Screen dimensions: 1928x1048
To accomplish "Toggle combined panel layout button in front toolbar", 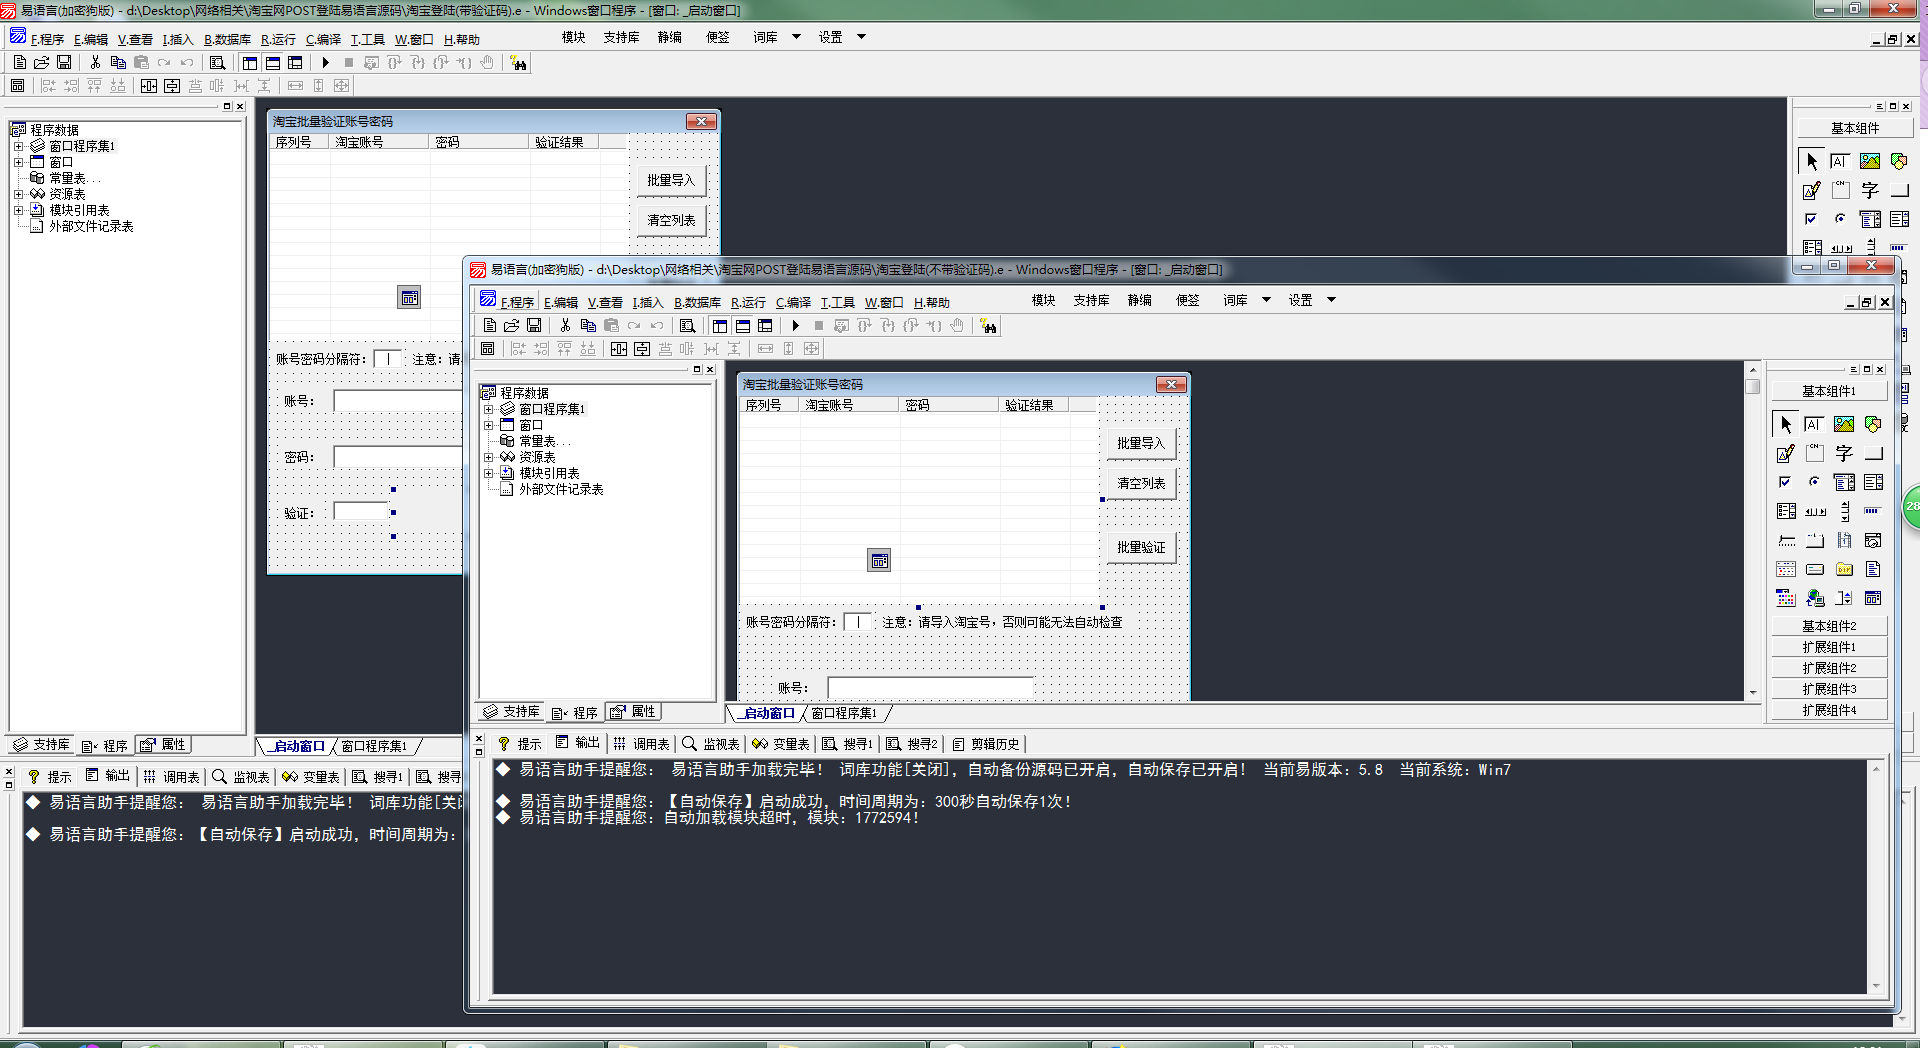I will pyautogui.click(x=766, y=326).
